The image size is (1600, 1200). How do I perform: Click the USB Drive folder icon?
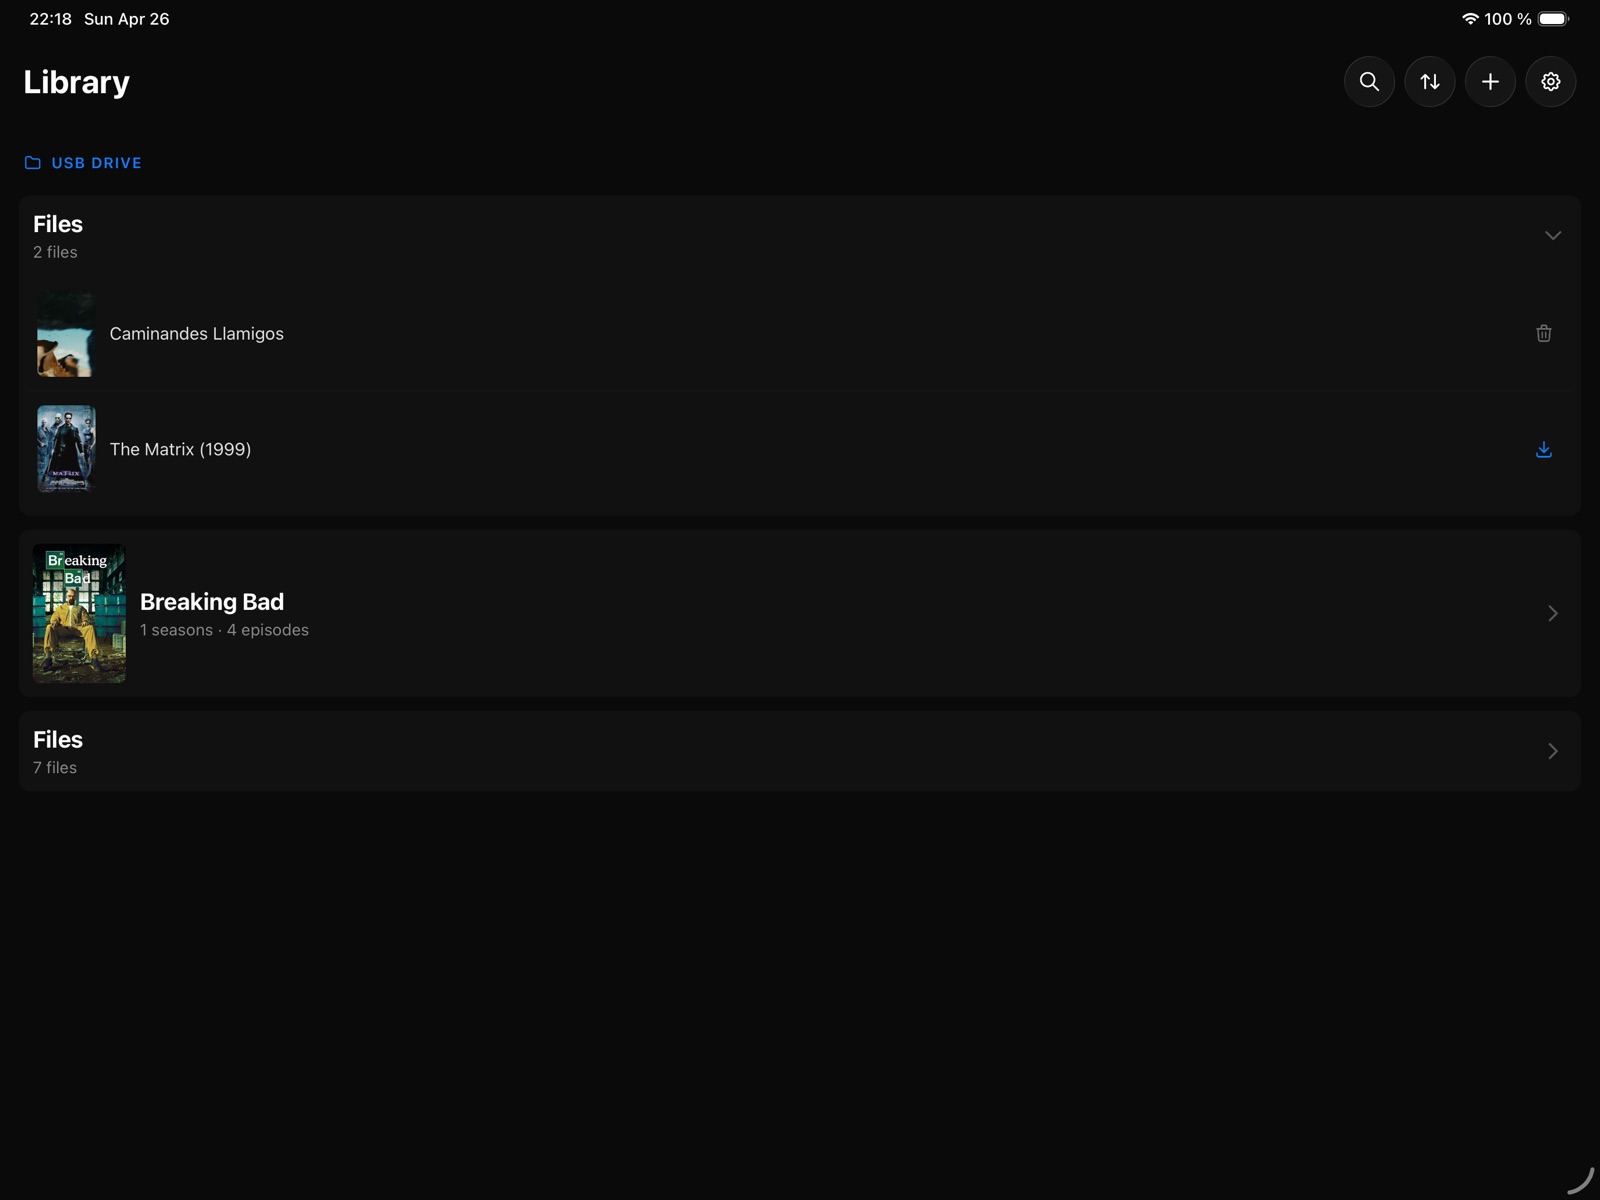tap(33, 163)
